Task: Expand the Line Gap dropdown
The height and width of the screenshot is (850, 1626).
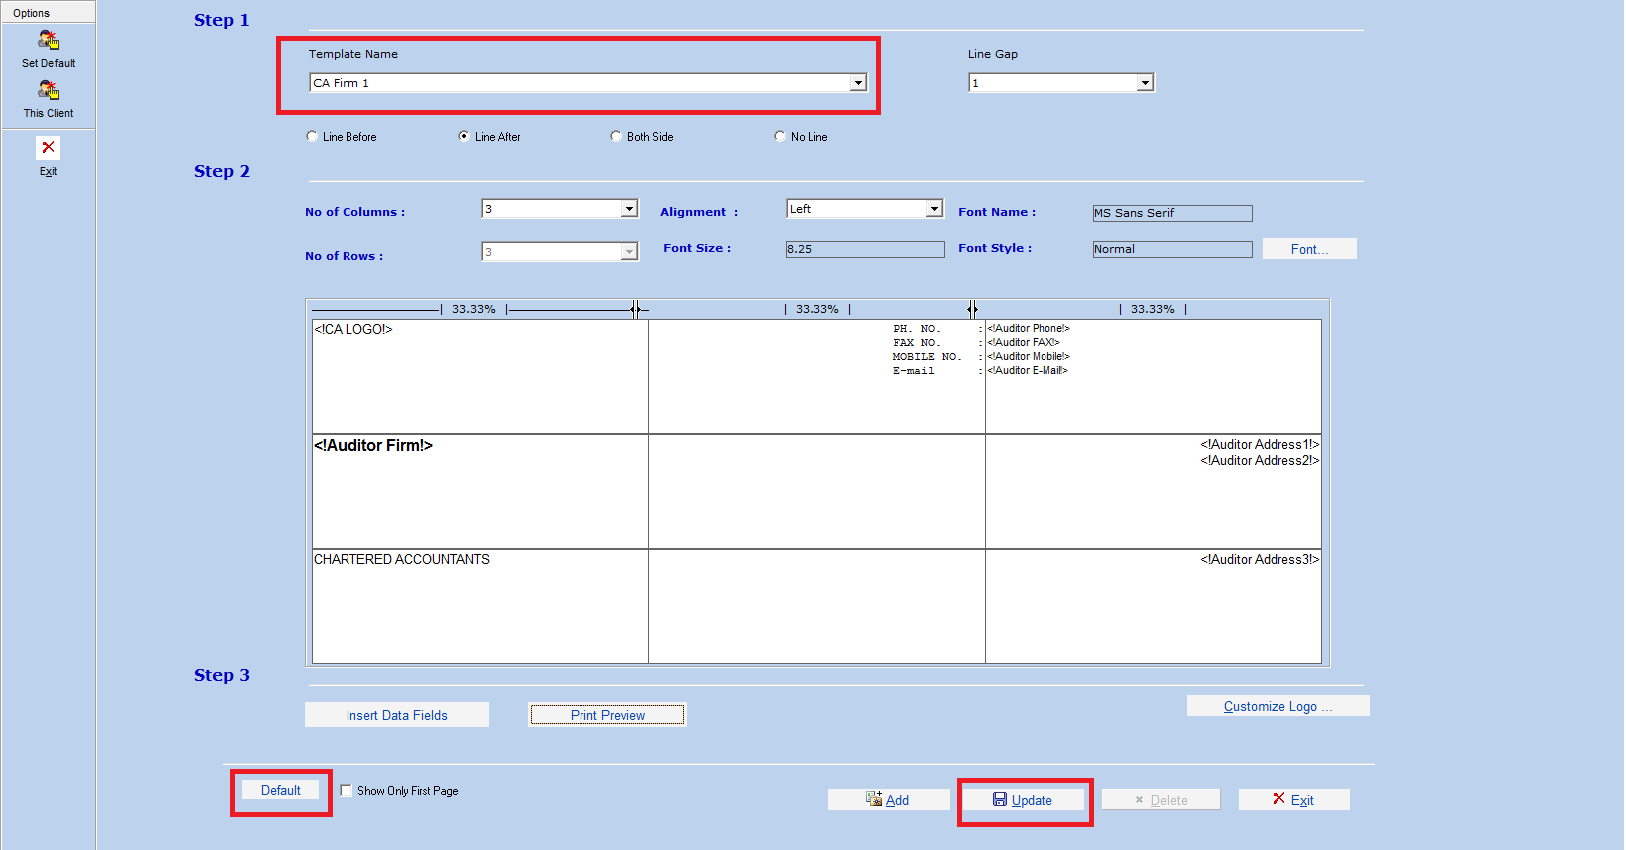Action: tap(1145, 83)
